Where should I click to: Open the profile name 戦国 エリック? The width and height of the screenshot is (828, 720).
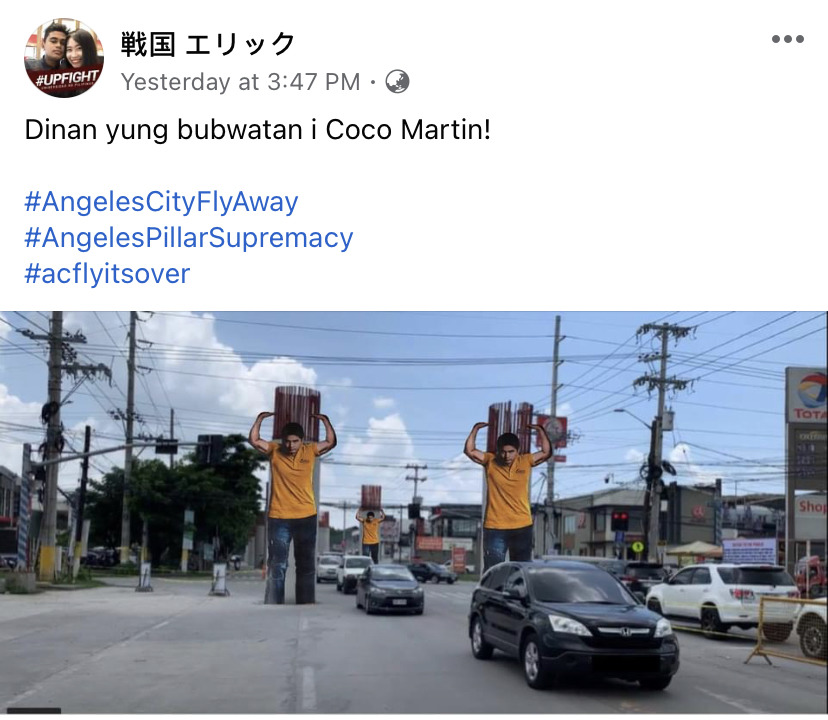click(x=208, y=44)
